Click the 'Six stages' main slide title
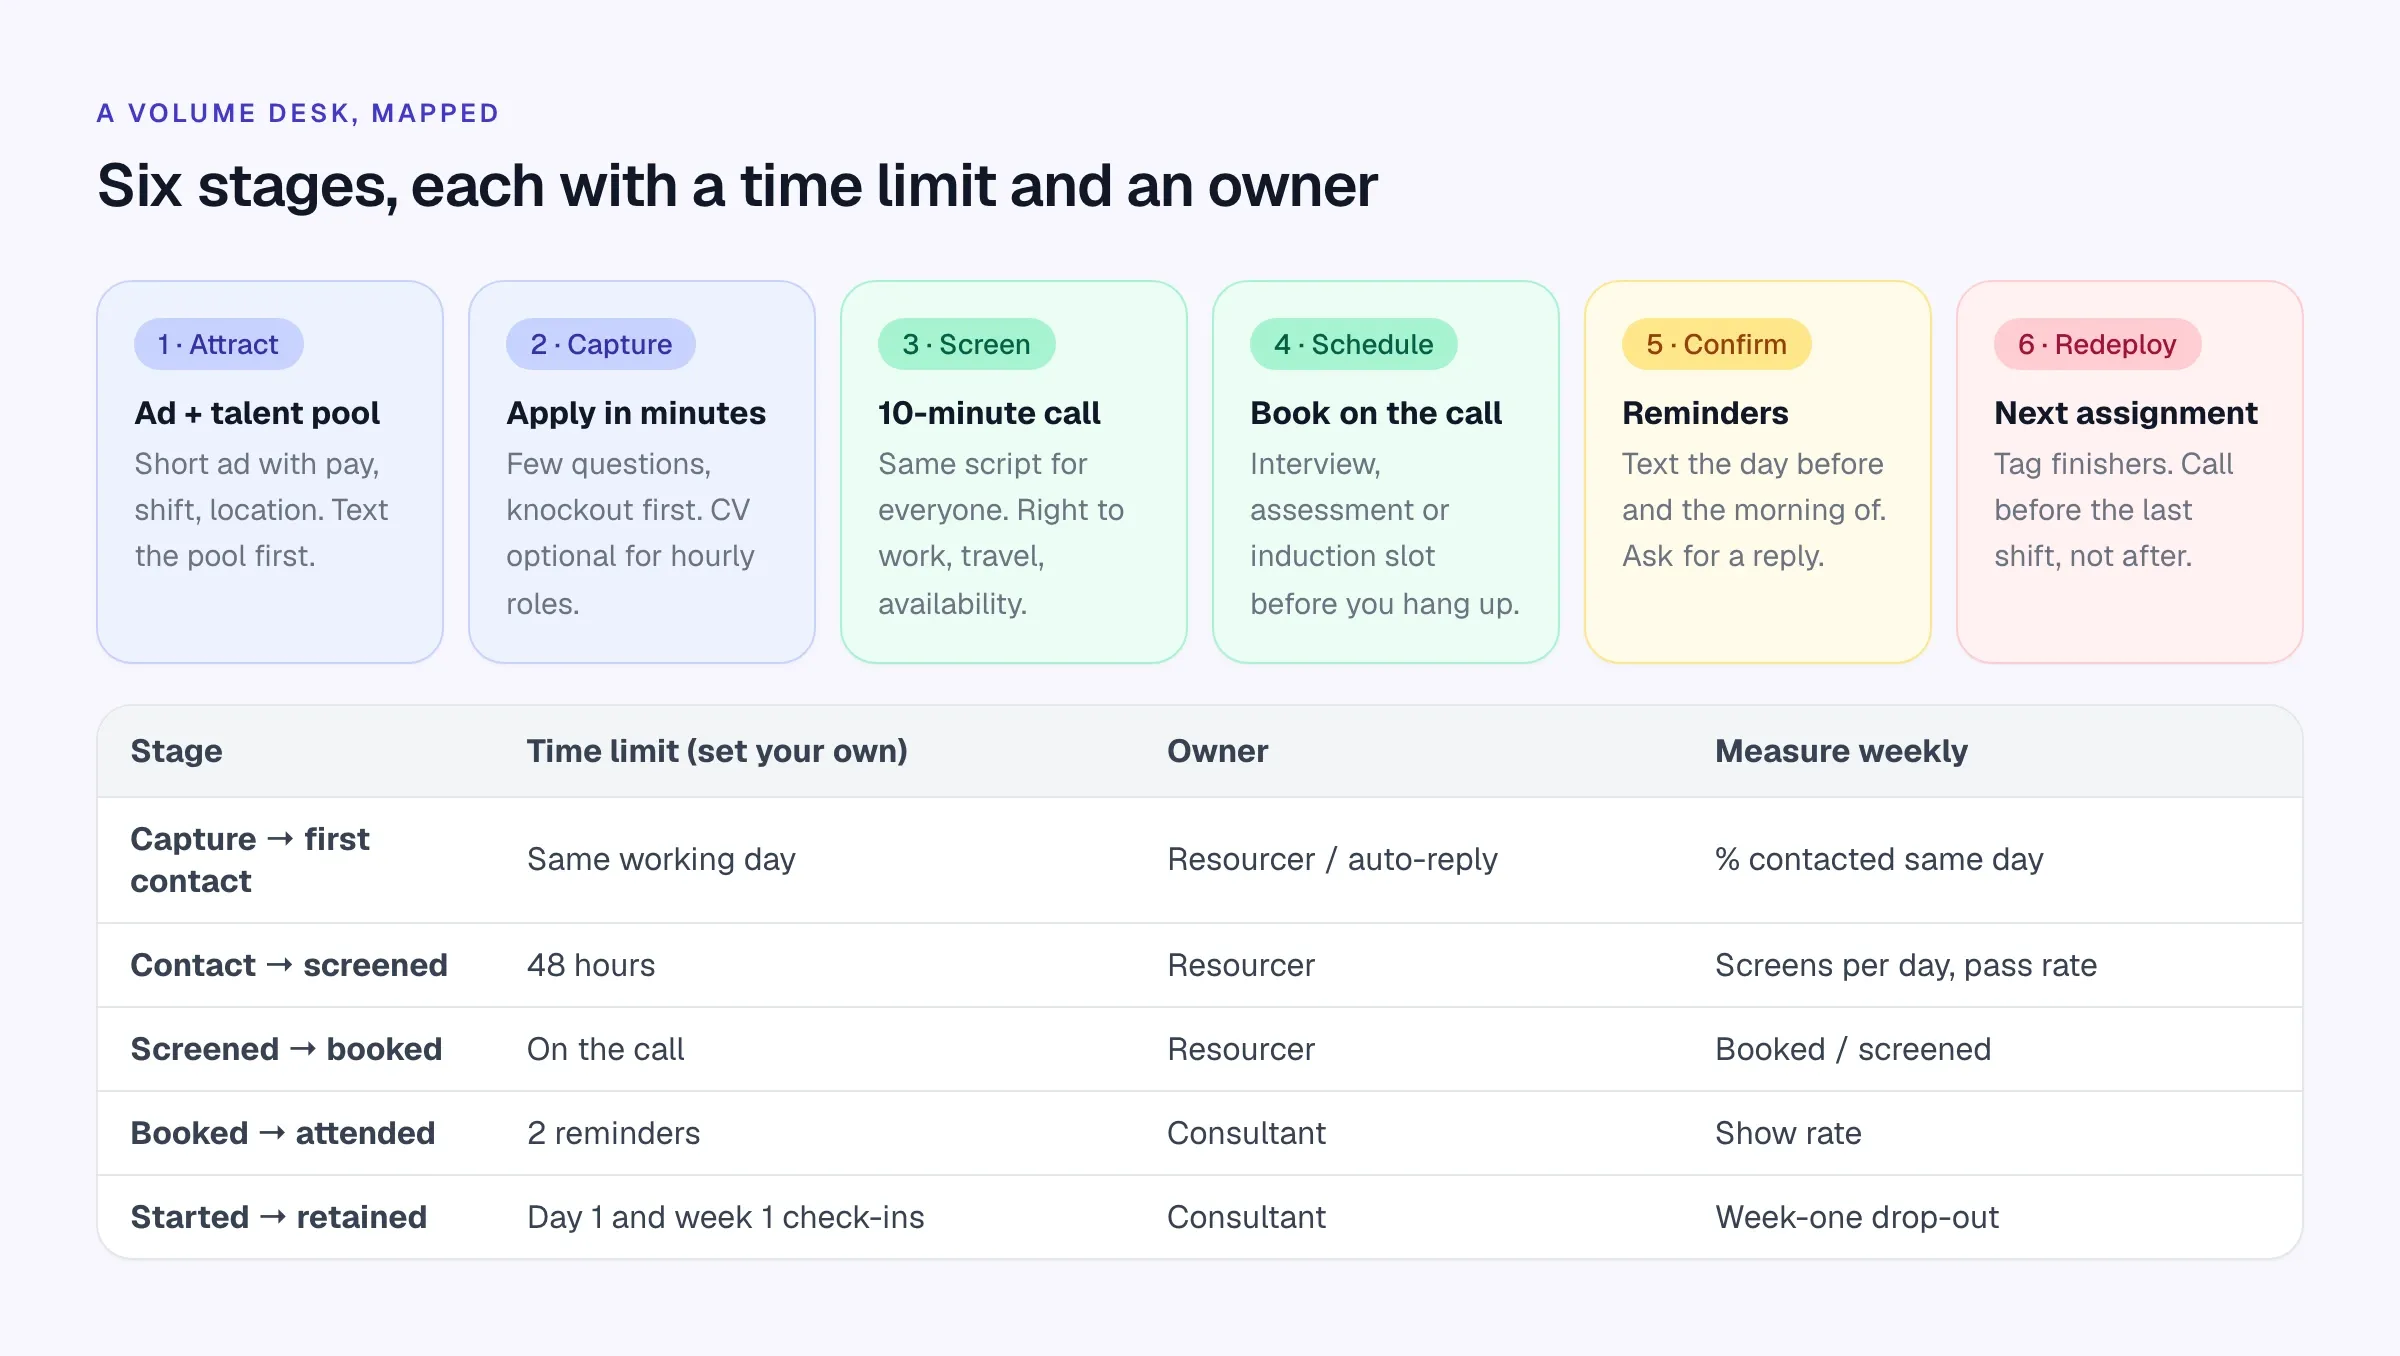The width and height of the screenshot is (2400, 1356). [737, 186]
